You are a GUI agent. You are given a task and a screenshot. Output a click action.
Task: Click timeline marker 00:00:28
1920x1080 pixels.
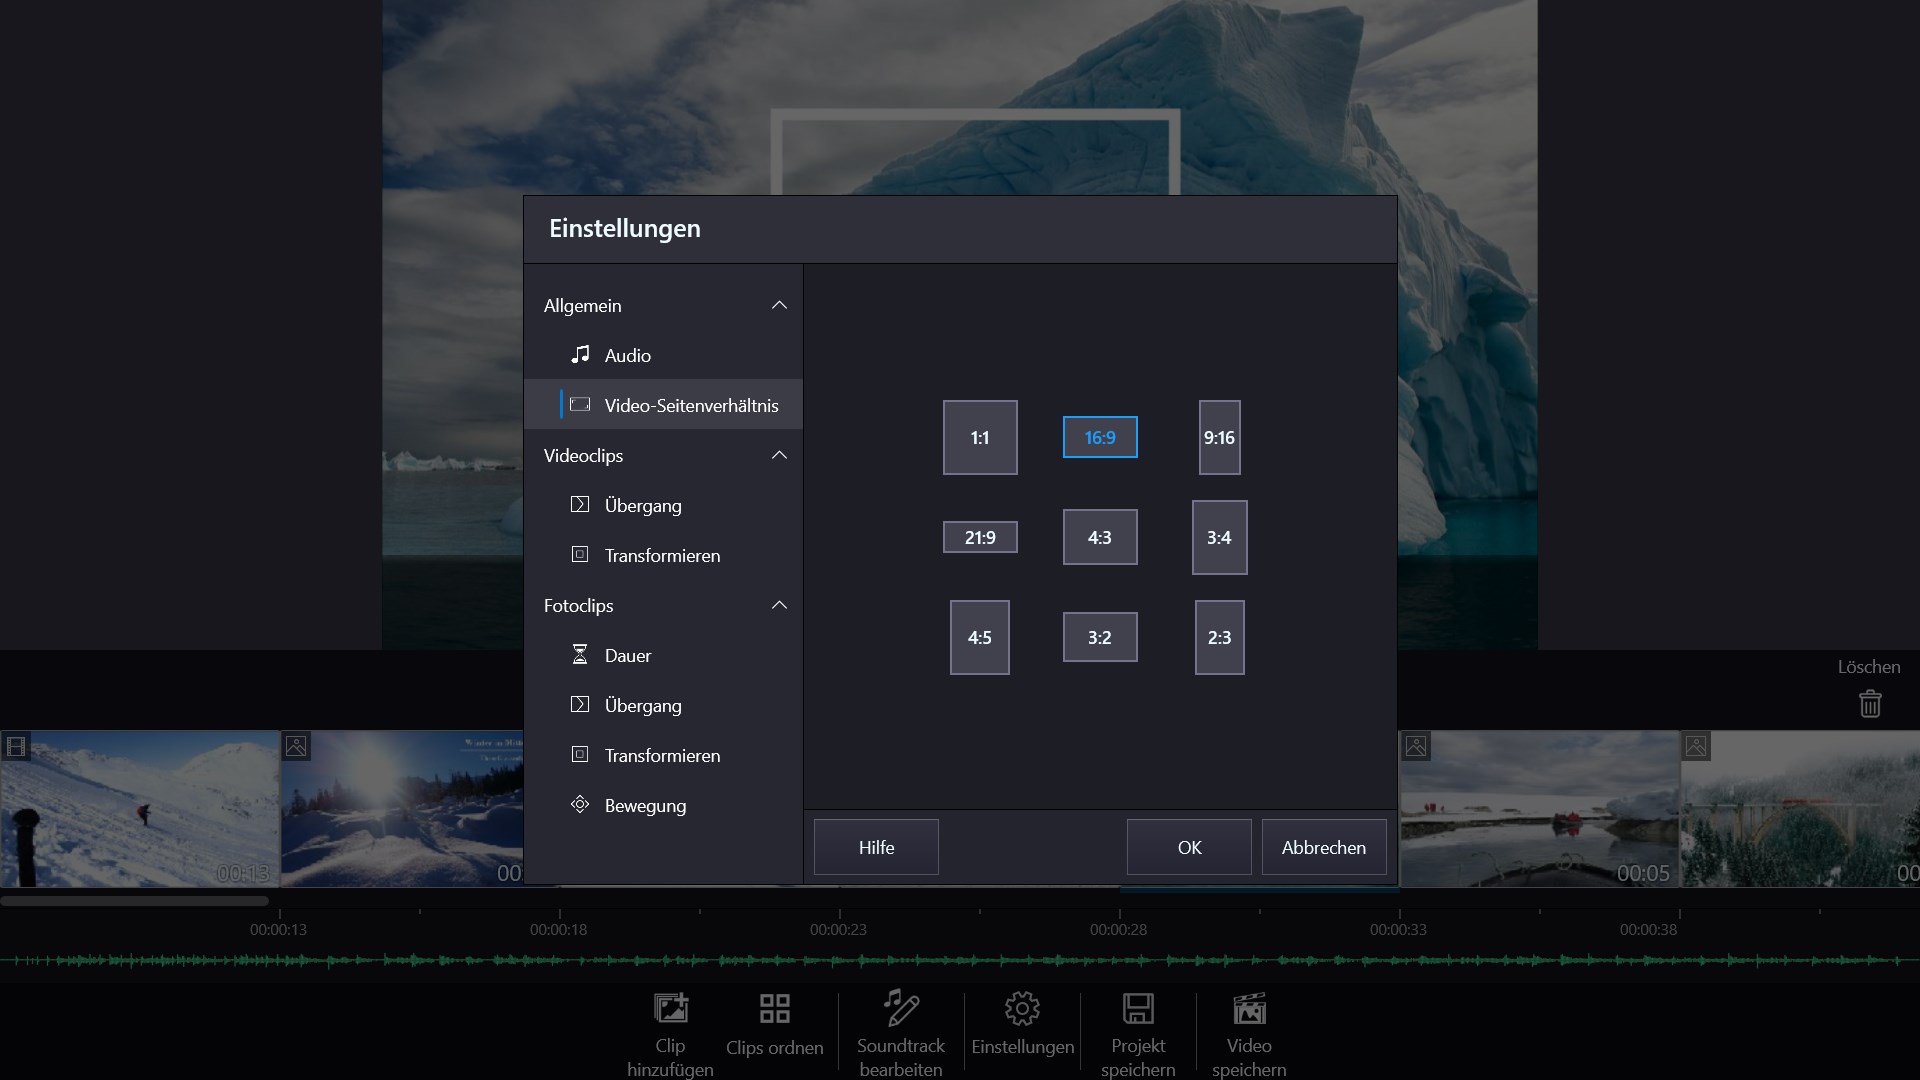(x=1118, y=929)
